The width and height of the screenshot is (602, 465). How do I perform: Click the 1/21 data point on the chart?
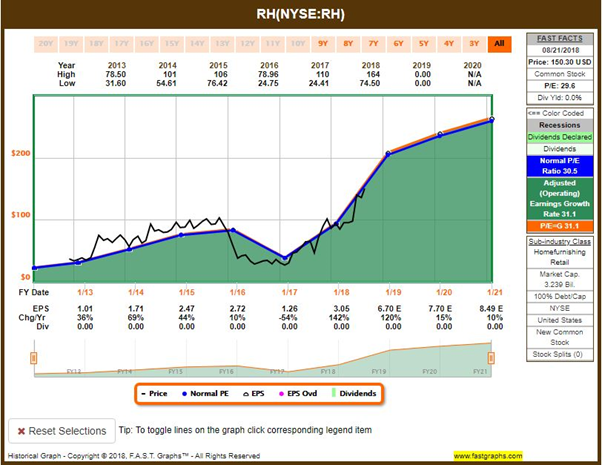(492, 120)
